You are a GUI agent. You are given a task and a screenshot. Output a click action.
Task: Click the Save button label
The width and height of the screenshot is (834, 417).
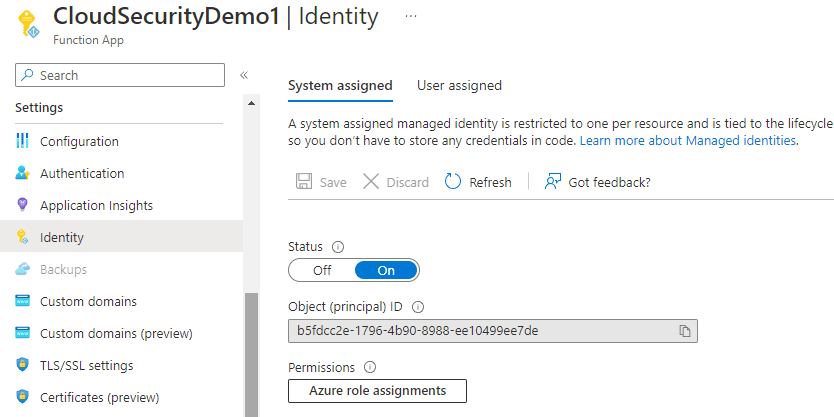point(333,182)
